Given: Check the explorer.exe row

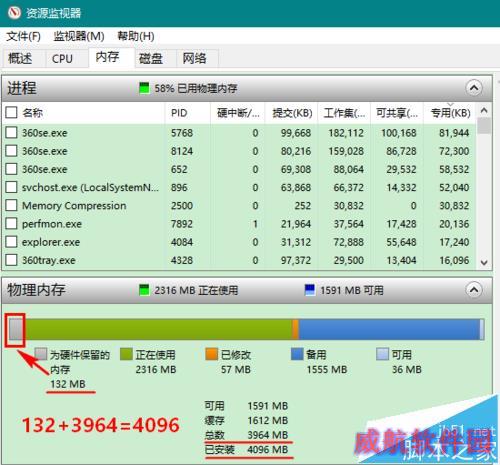Looking at the screenshot, I should 11,242.
